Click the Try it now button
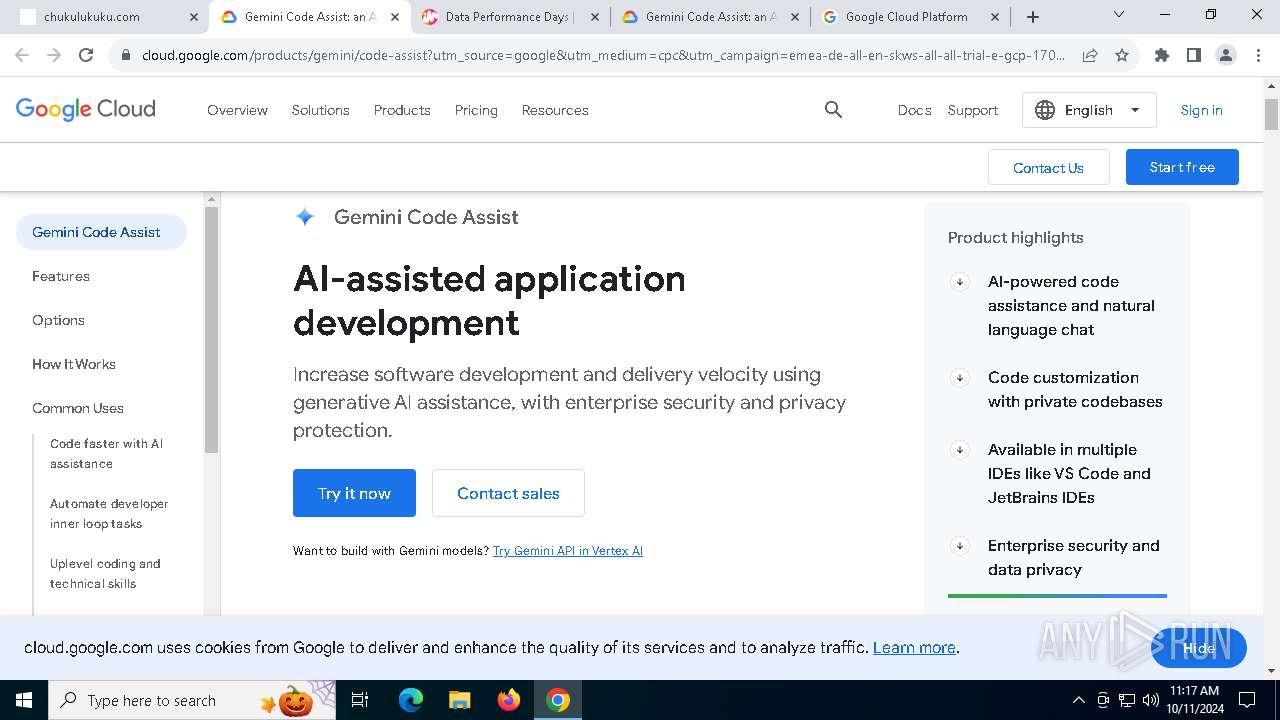This screenshot has width=1280, height=720. pos(354,493)
